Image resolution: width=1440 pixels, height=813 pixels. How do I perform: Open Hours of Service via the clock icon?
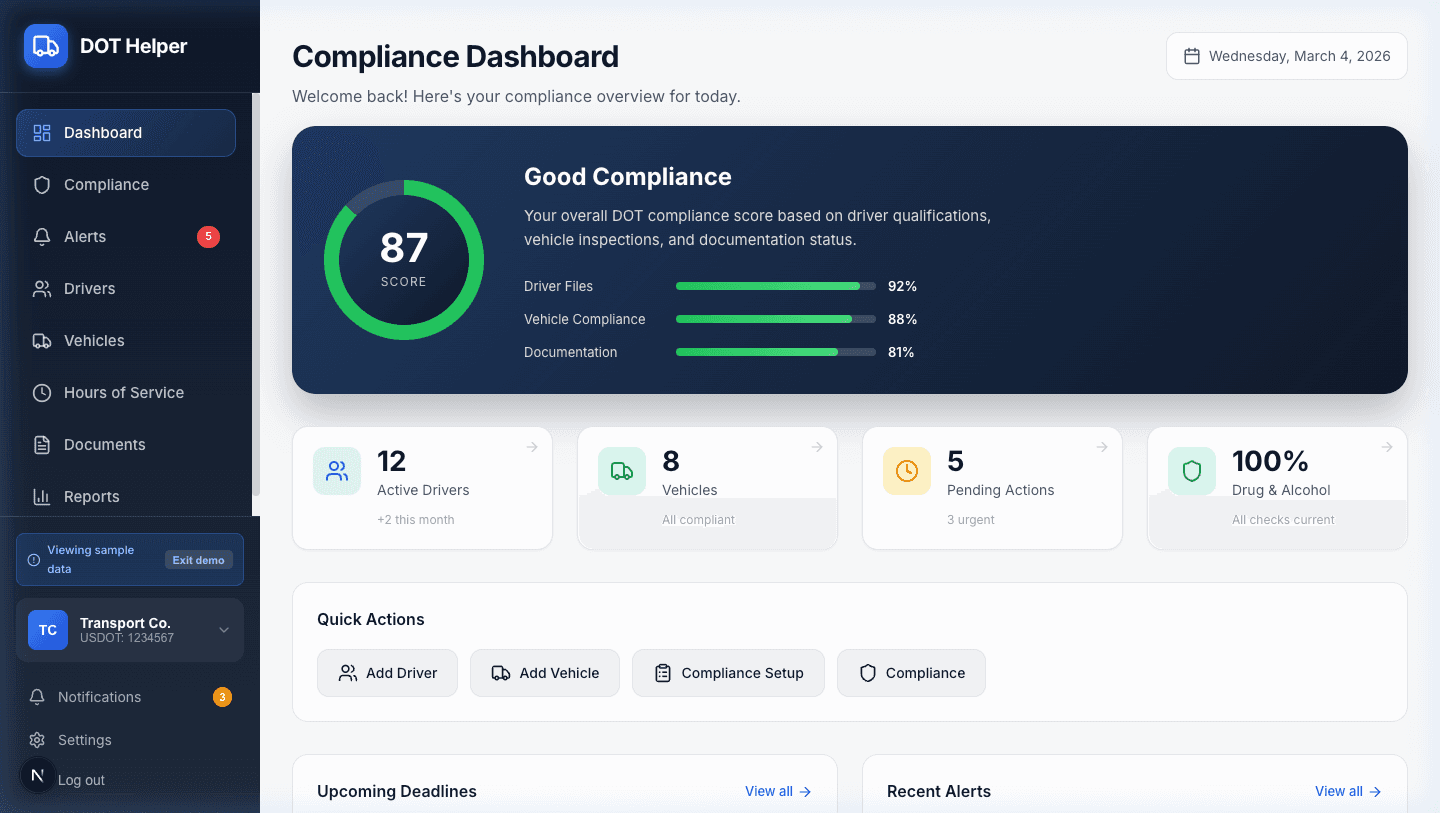click(41, 392)
